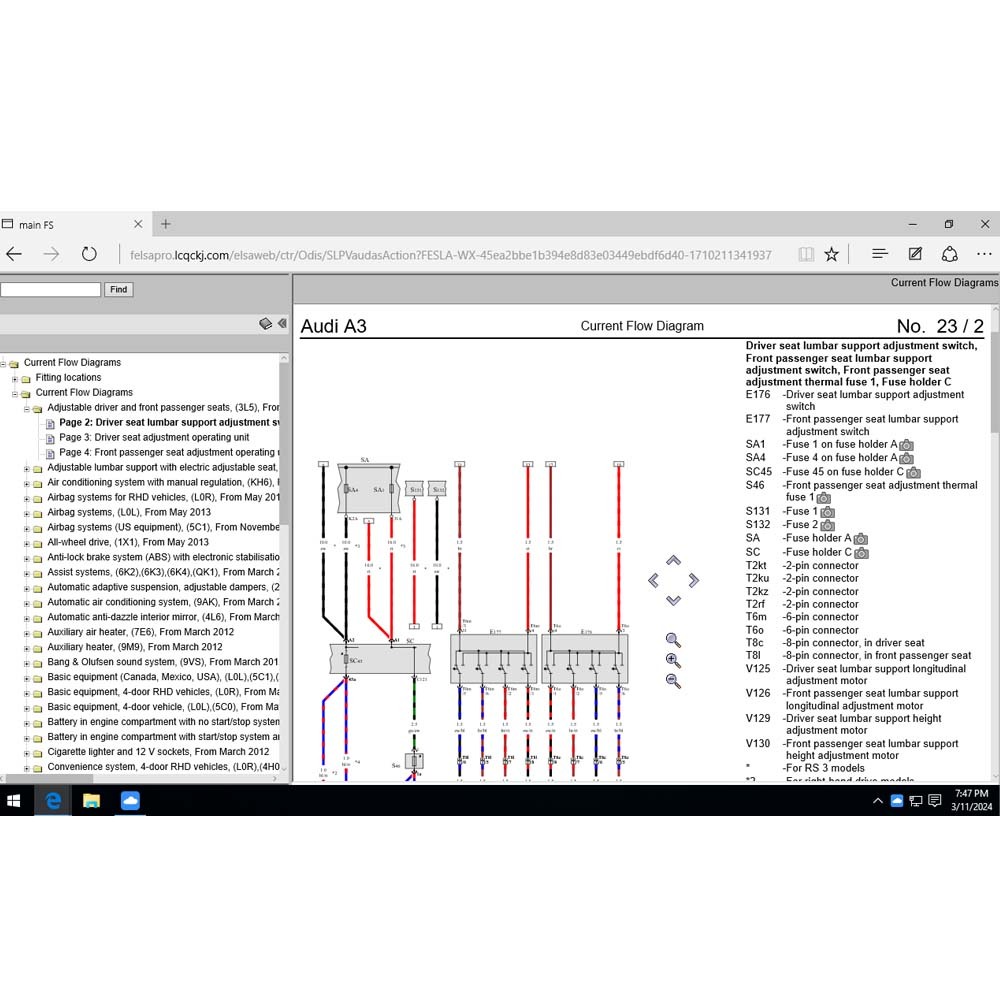Viewport: 1000px width, 1000px height.
Task: Open the browser Hub panel
Action: click(x=880, y=254)
